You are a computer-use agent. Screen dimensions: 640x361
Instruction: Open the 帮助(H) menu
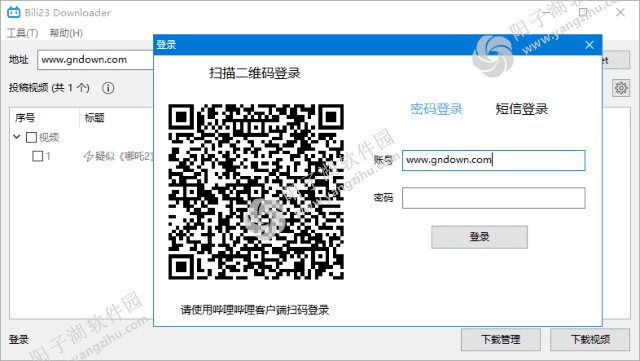coord(66,33)
